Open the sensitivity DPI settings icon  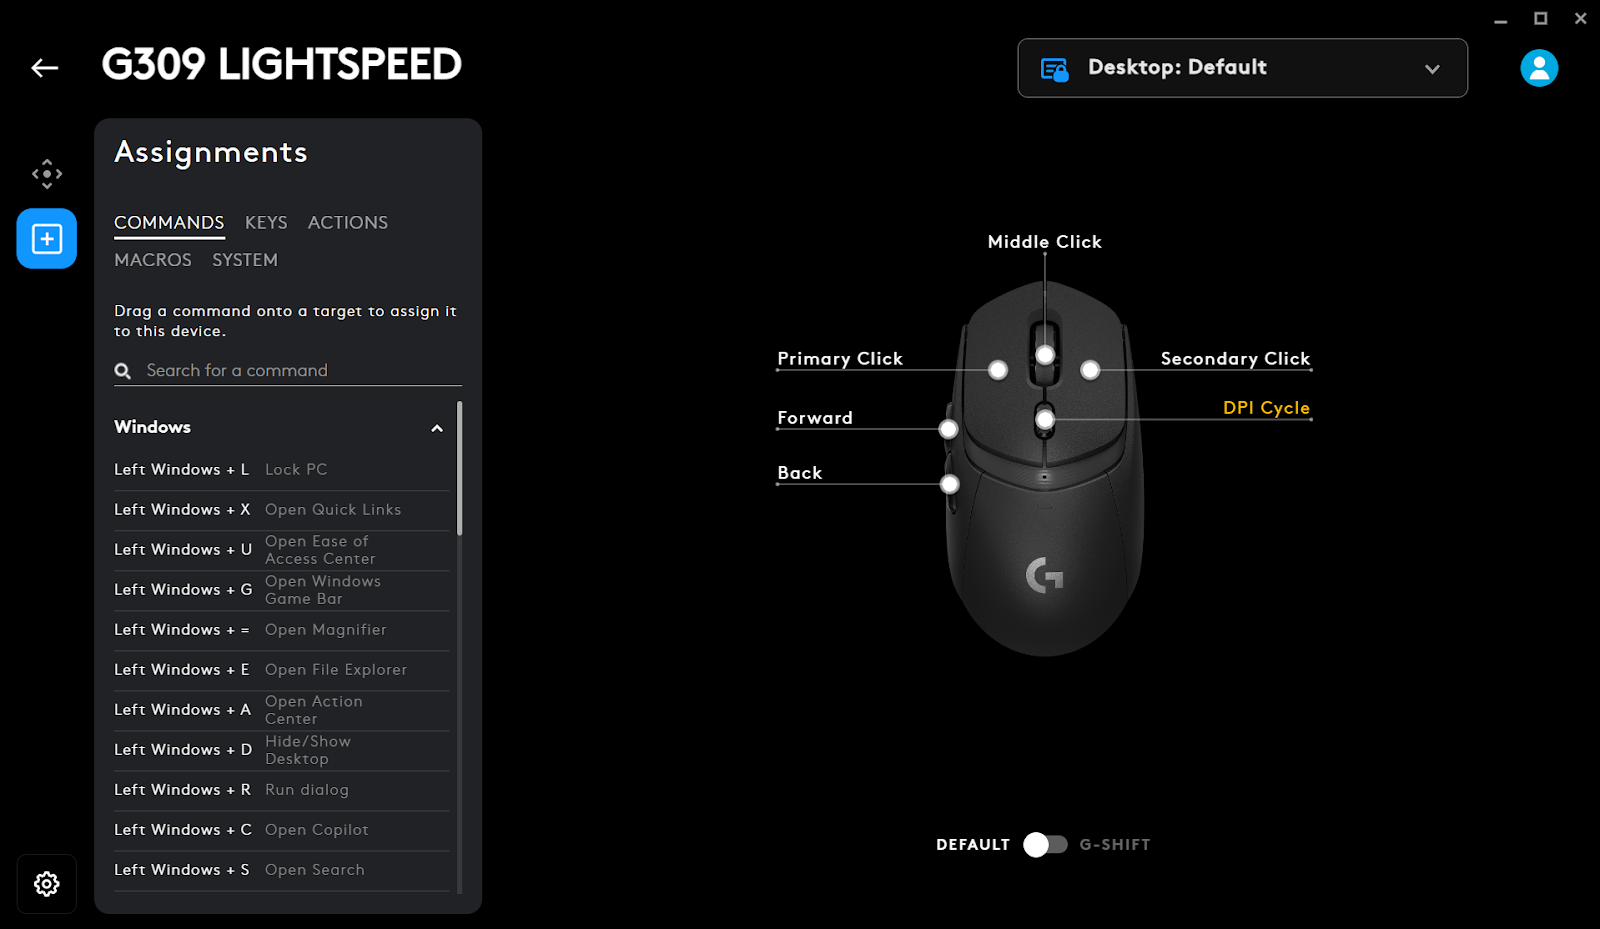(x=47, y=174)
